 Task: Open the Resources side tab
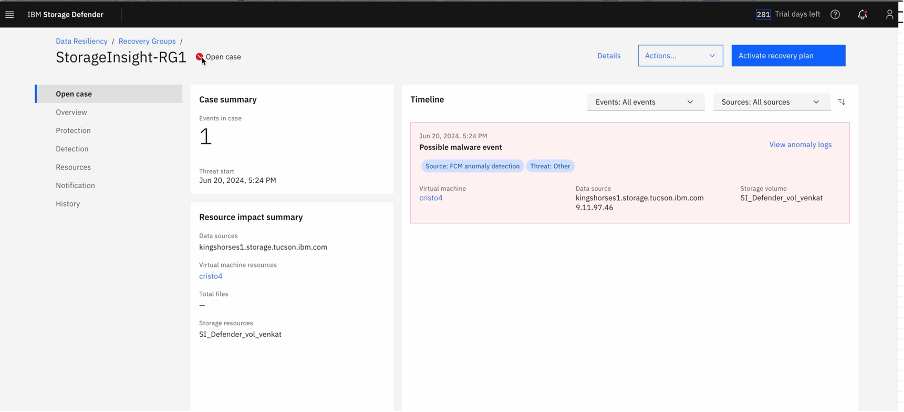tap(73, 167)
